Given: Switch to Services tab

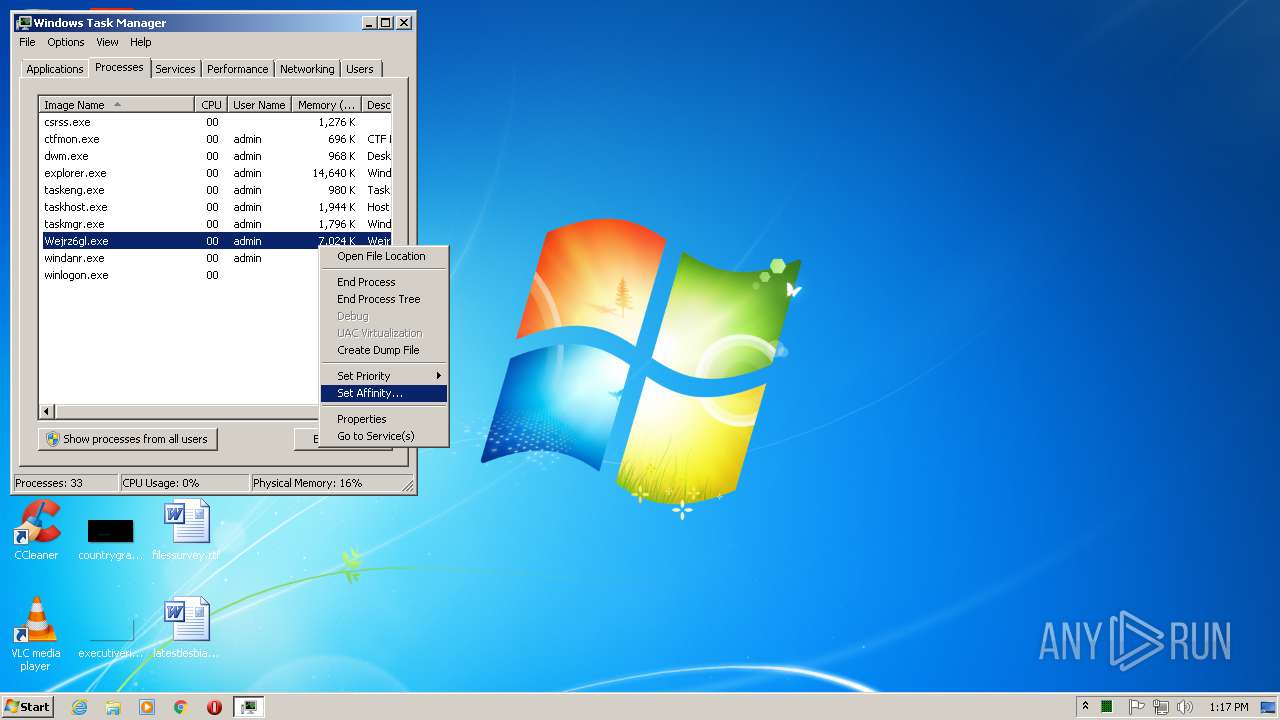Looking at the screenshot, I should pos(175,69).
